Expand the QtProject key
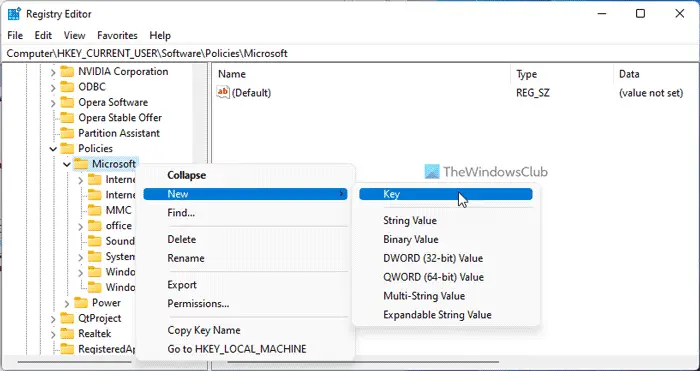This screenshot has width=700, height=371. pos(53,319)
